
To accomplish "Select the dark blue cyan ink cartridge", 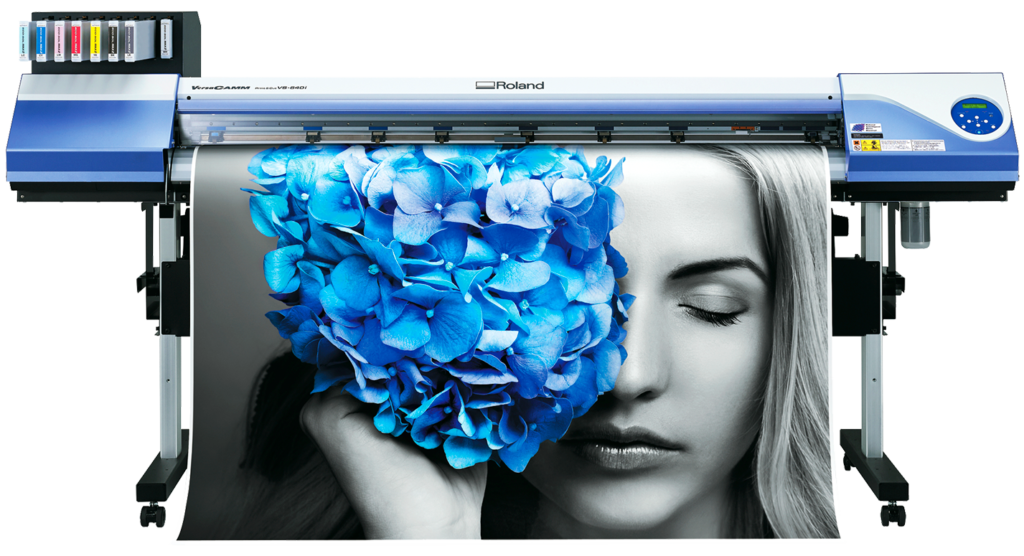I will pyautogui.click(x=41, y=40).
